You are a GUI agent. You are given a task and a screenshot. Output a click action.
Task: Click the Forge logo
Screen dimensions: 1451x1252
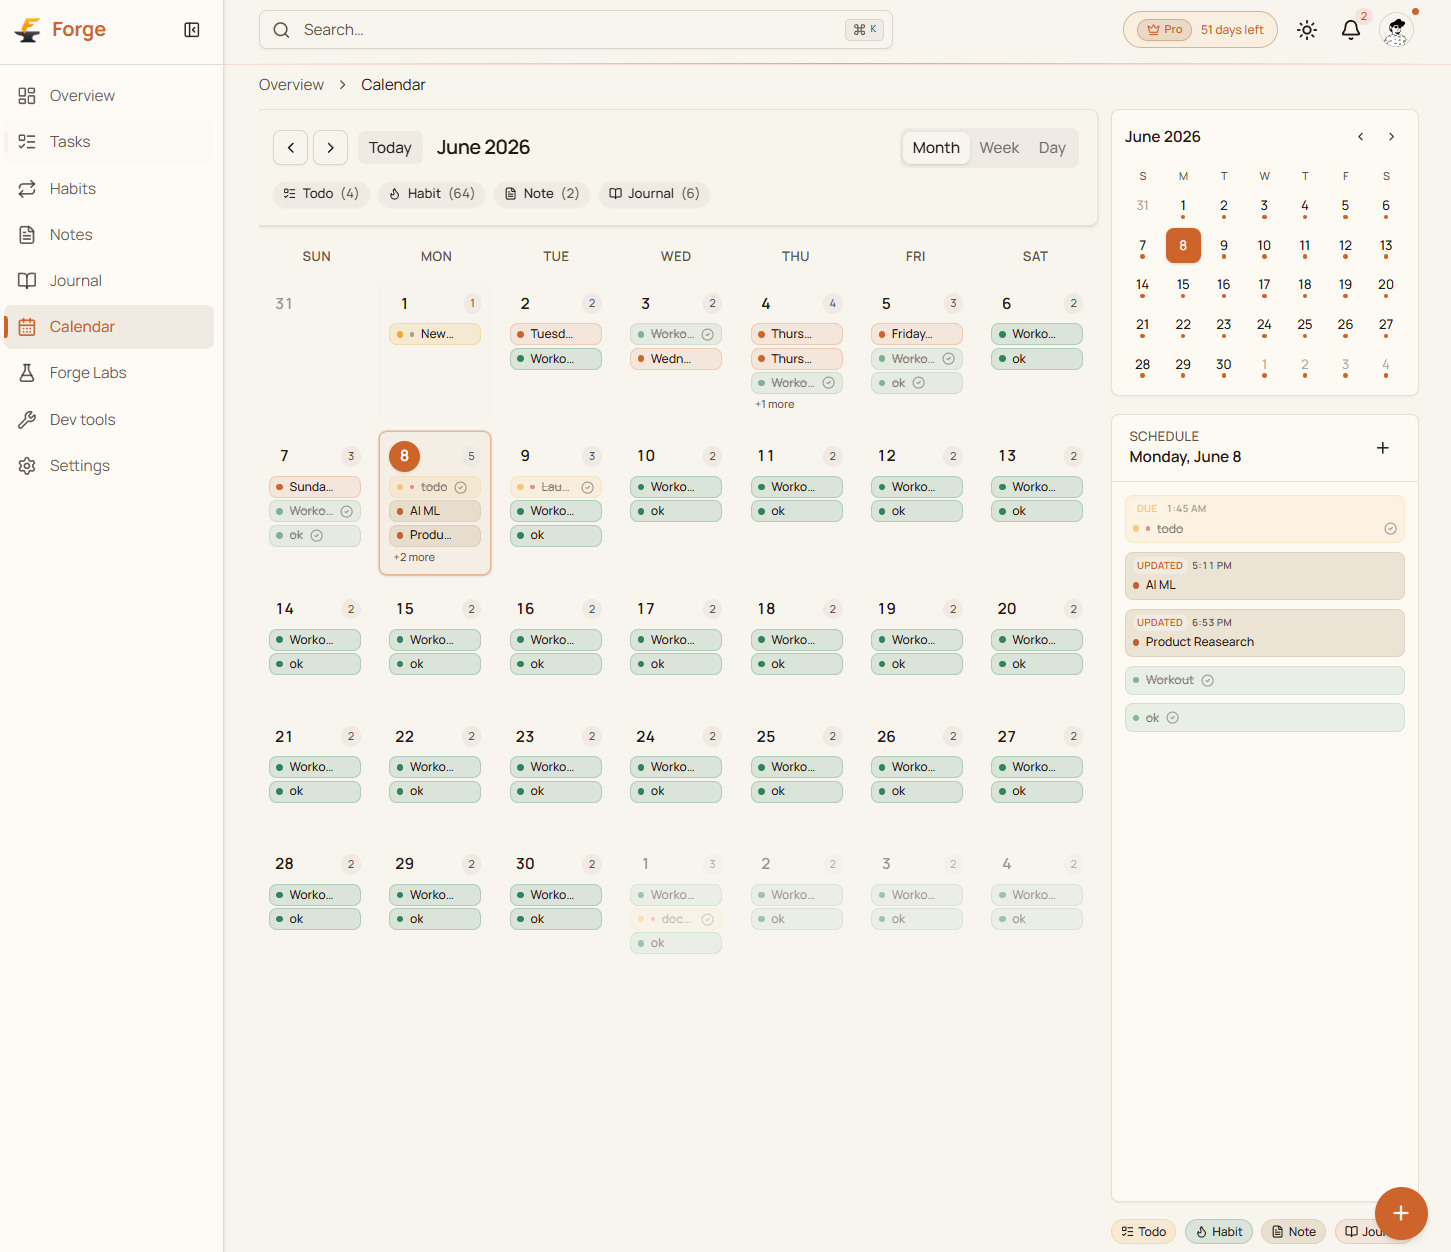pos(60,30)
